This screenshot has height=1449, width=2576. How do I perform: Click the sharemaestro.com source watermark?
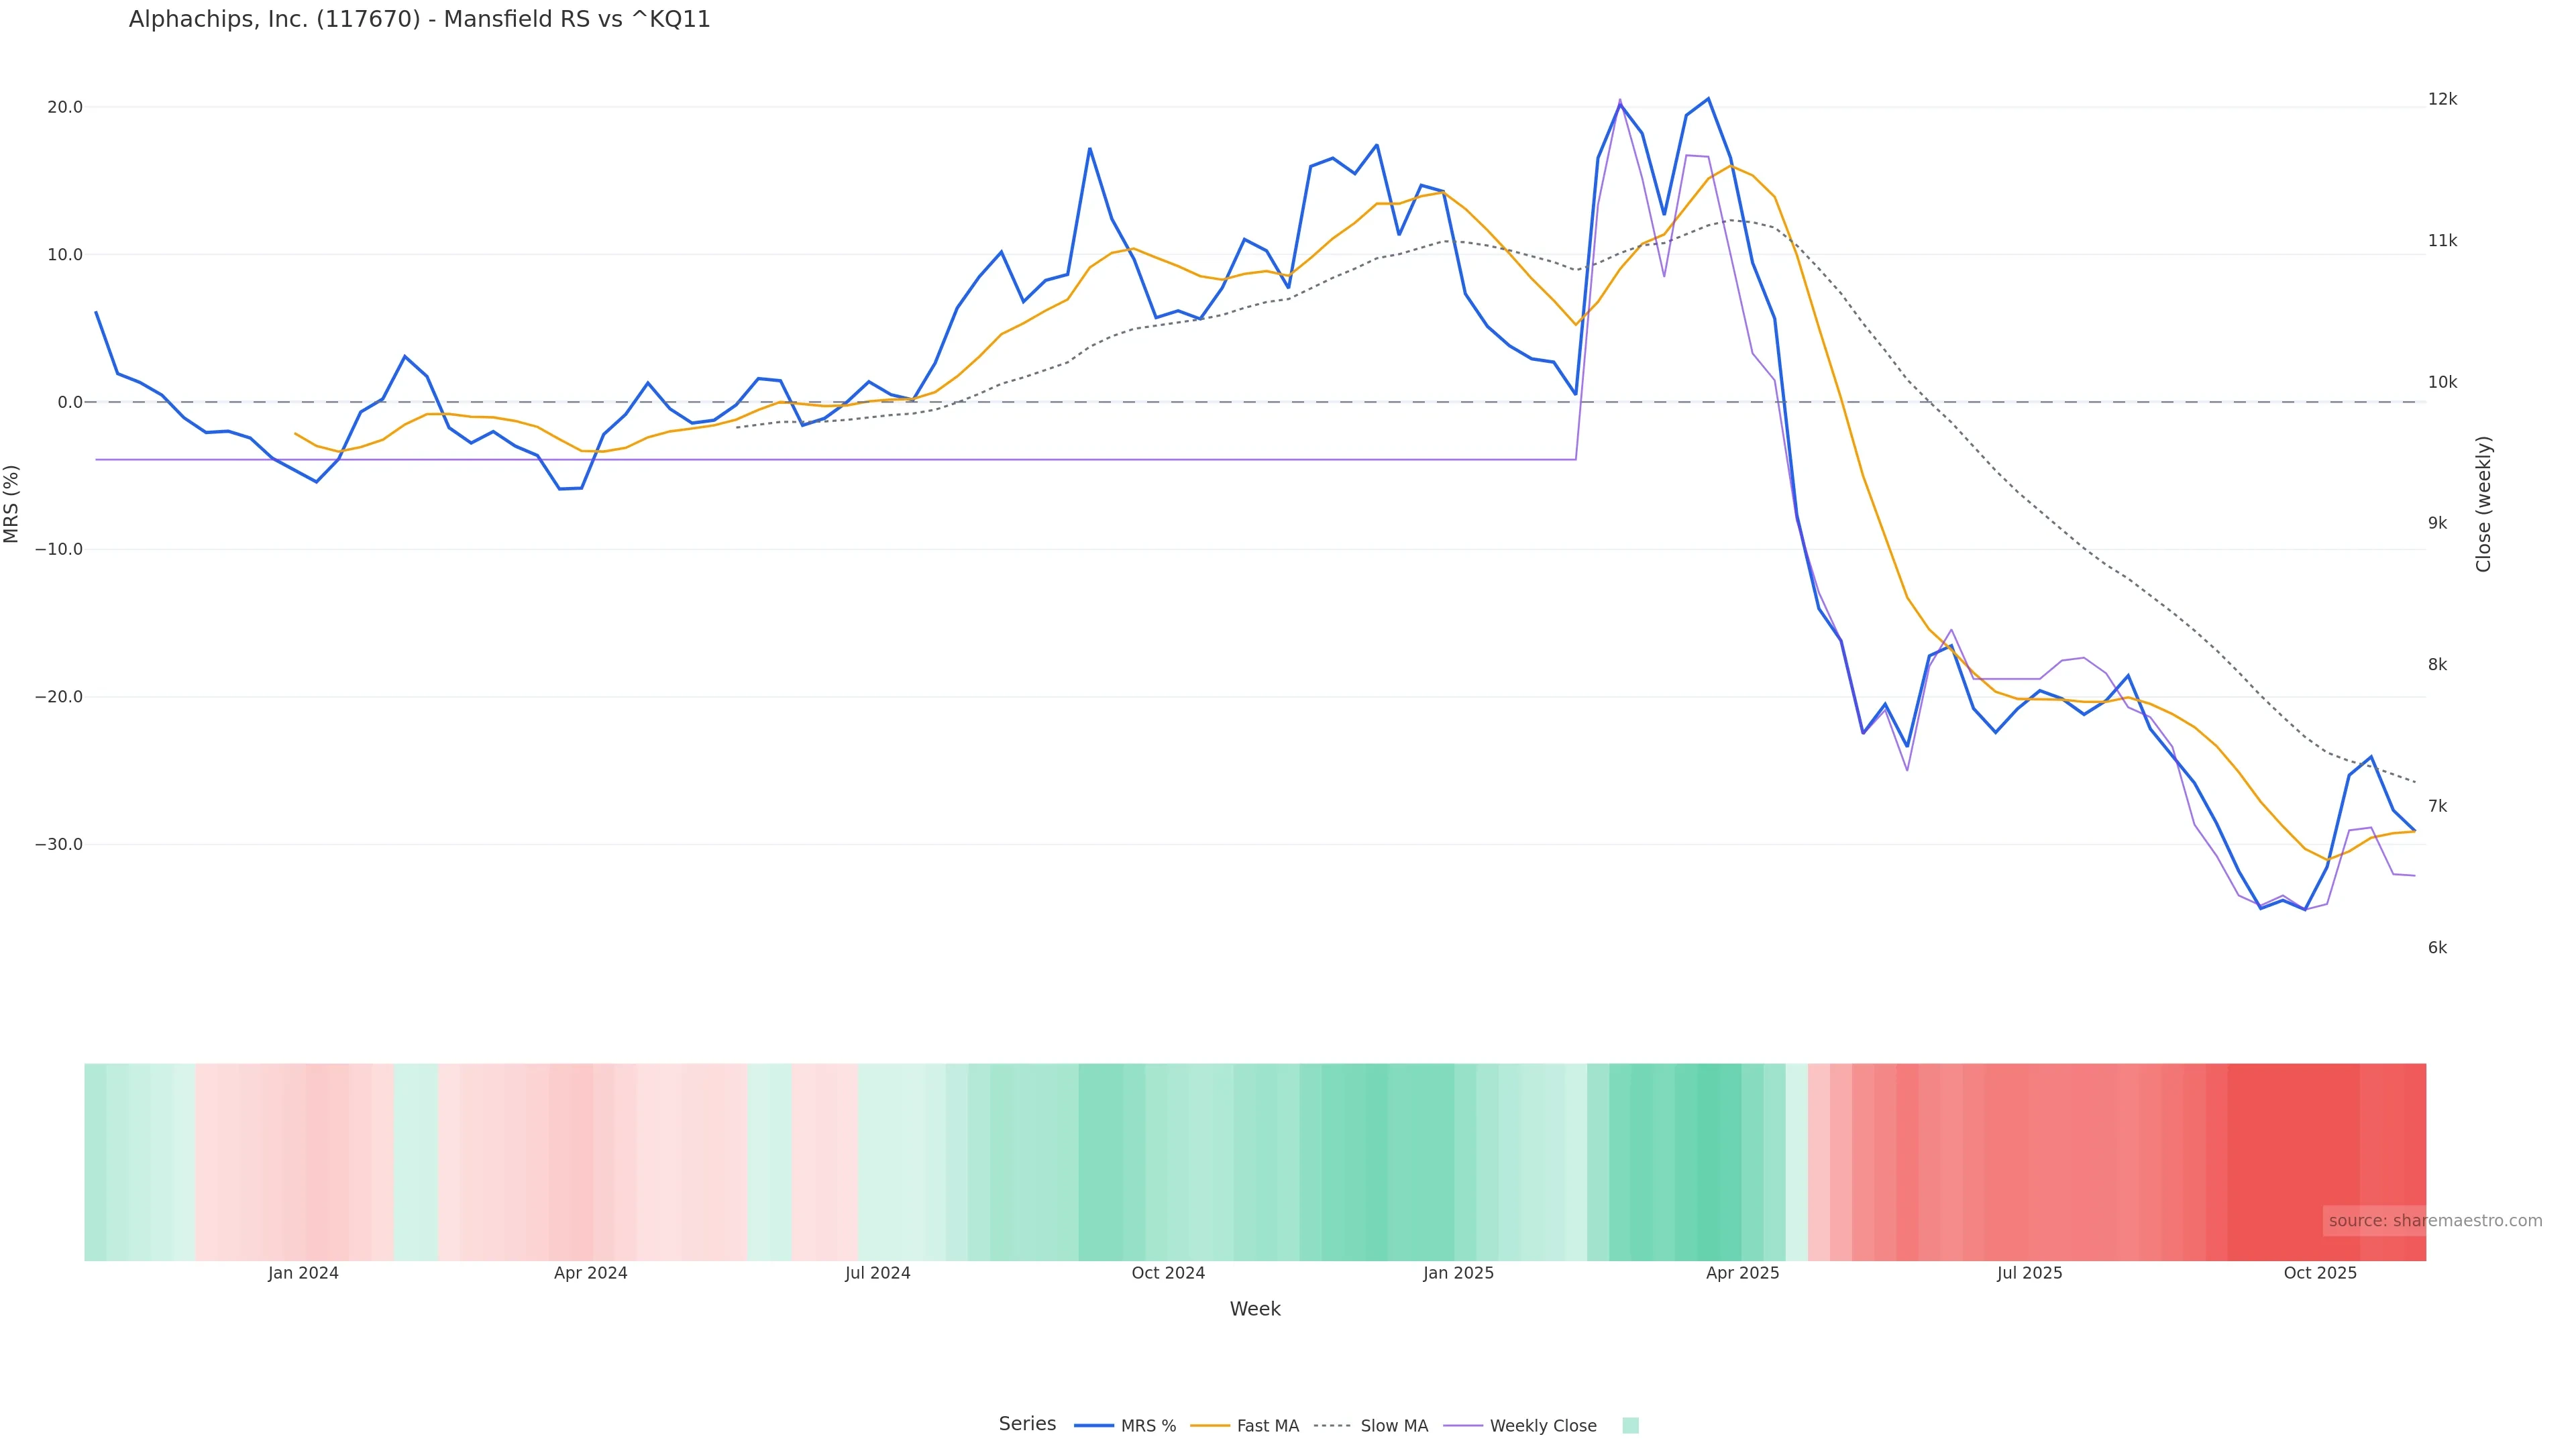coord(2434,1221)
